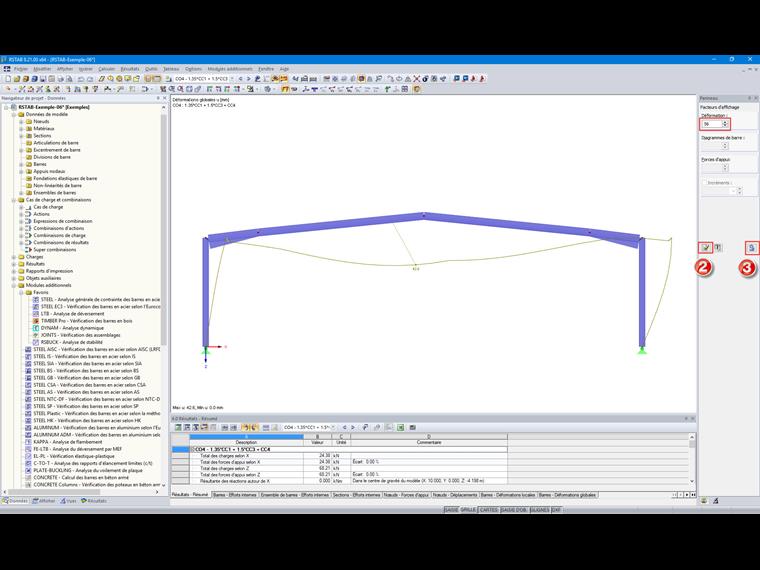Expand the Barres tree node
The height and width of the screenshot is (570, 760).
click(21, 164)
